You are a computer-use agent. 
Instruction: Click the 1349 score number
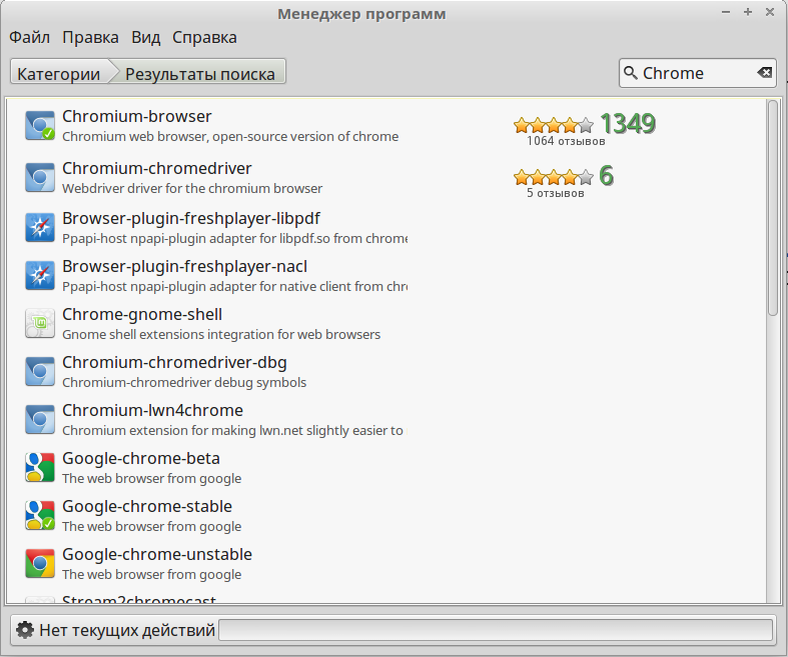pyautogui.click(x=628, y=124)
